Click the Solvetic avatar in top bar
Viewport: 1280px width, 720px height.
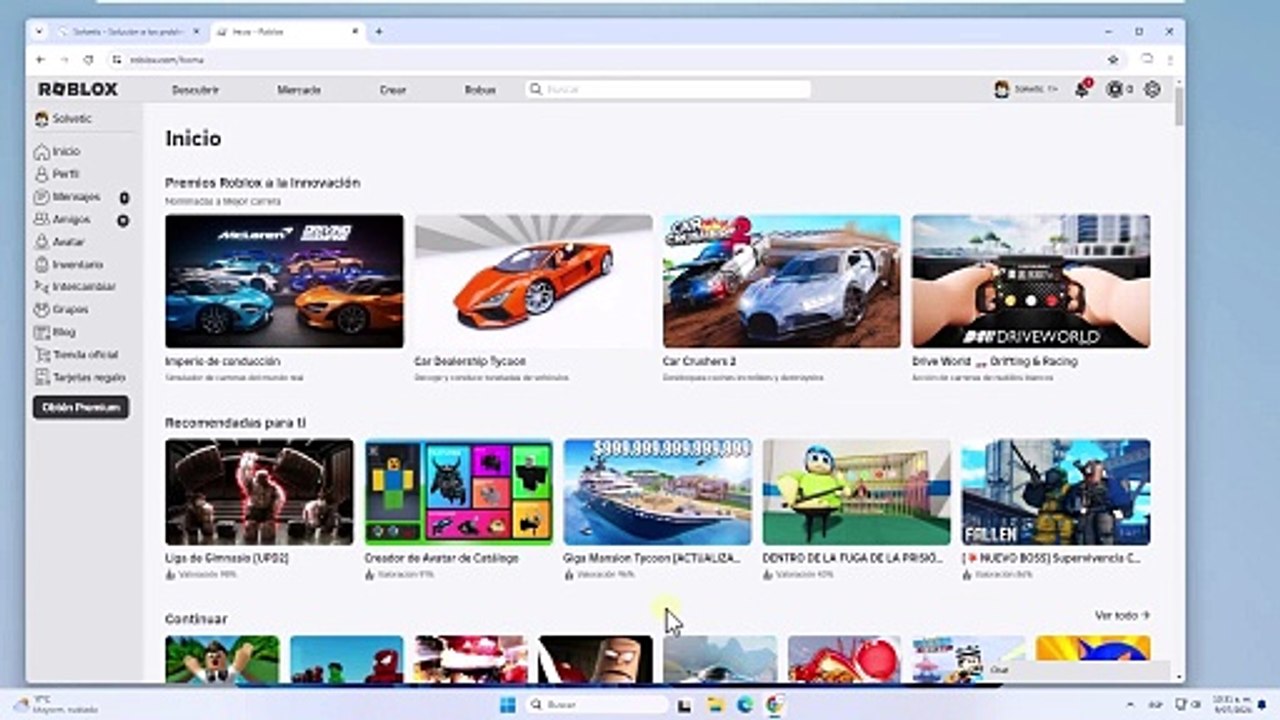[x=1002, y=90]
